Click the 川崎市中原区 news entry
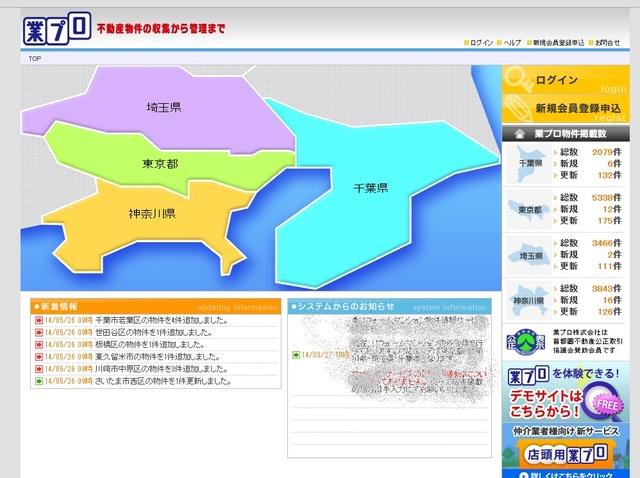Viewport: 640px width, 478px height. point(162,369)
